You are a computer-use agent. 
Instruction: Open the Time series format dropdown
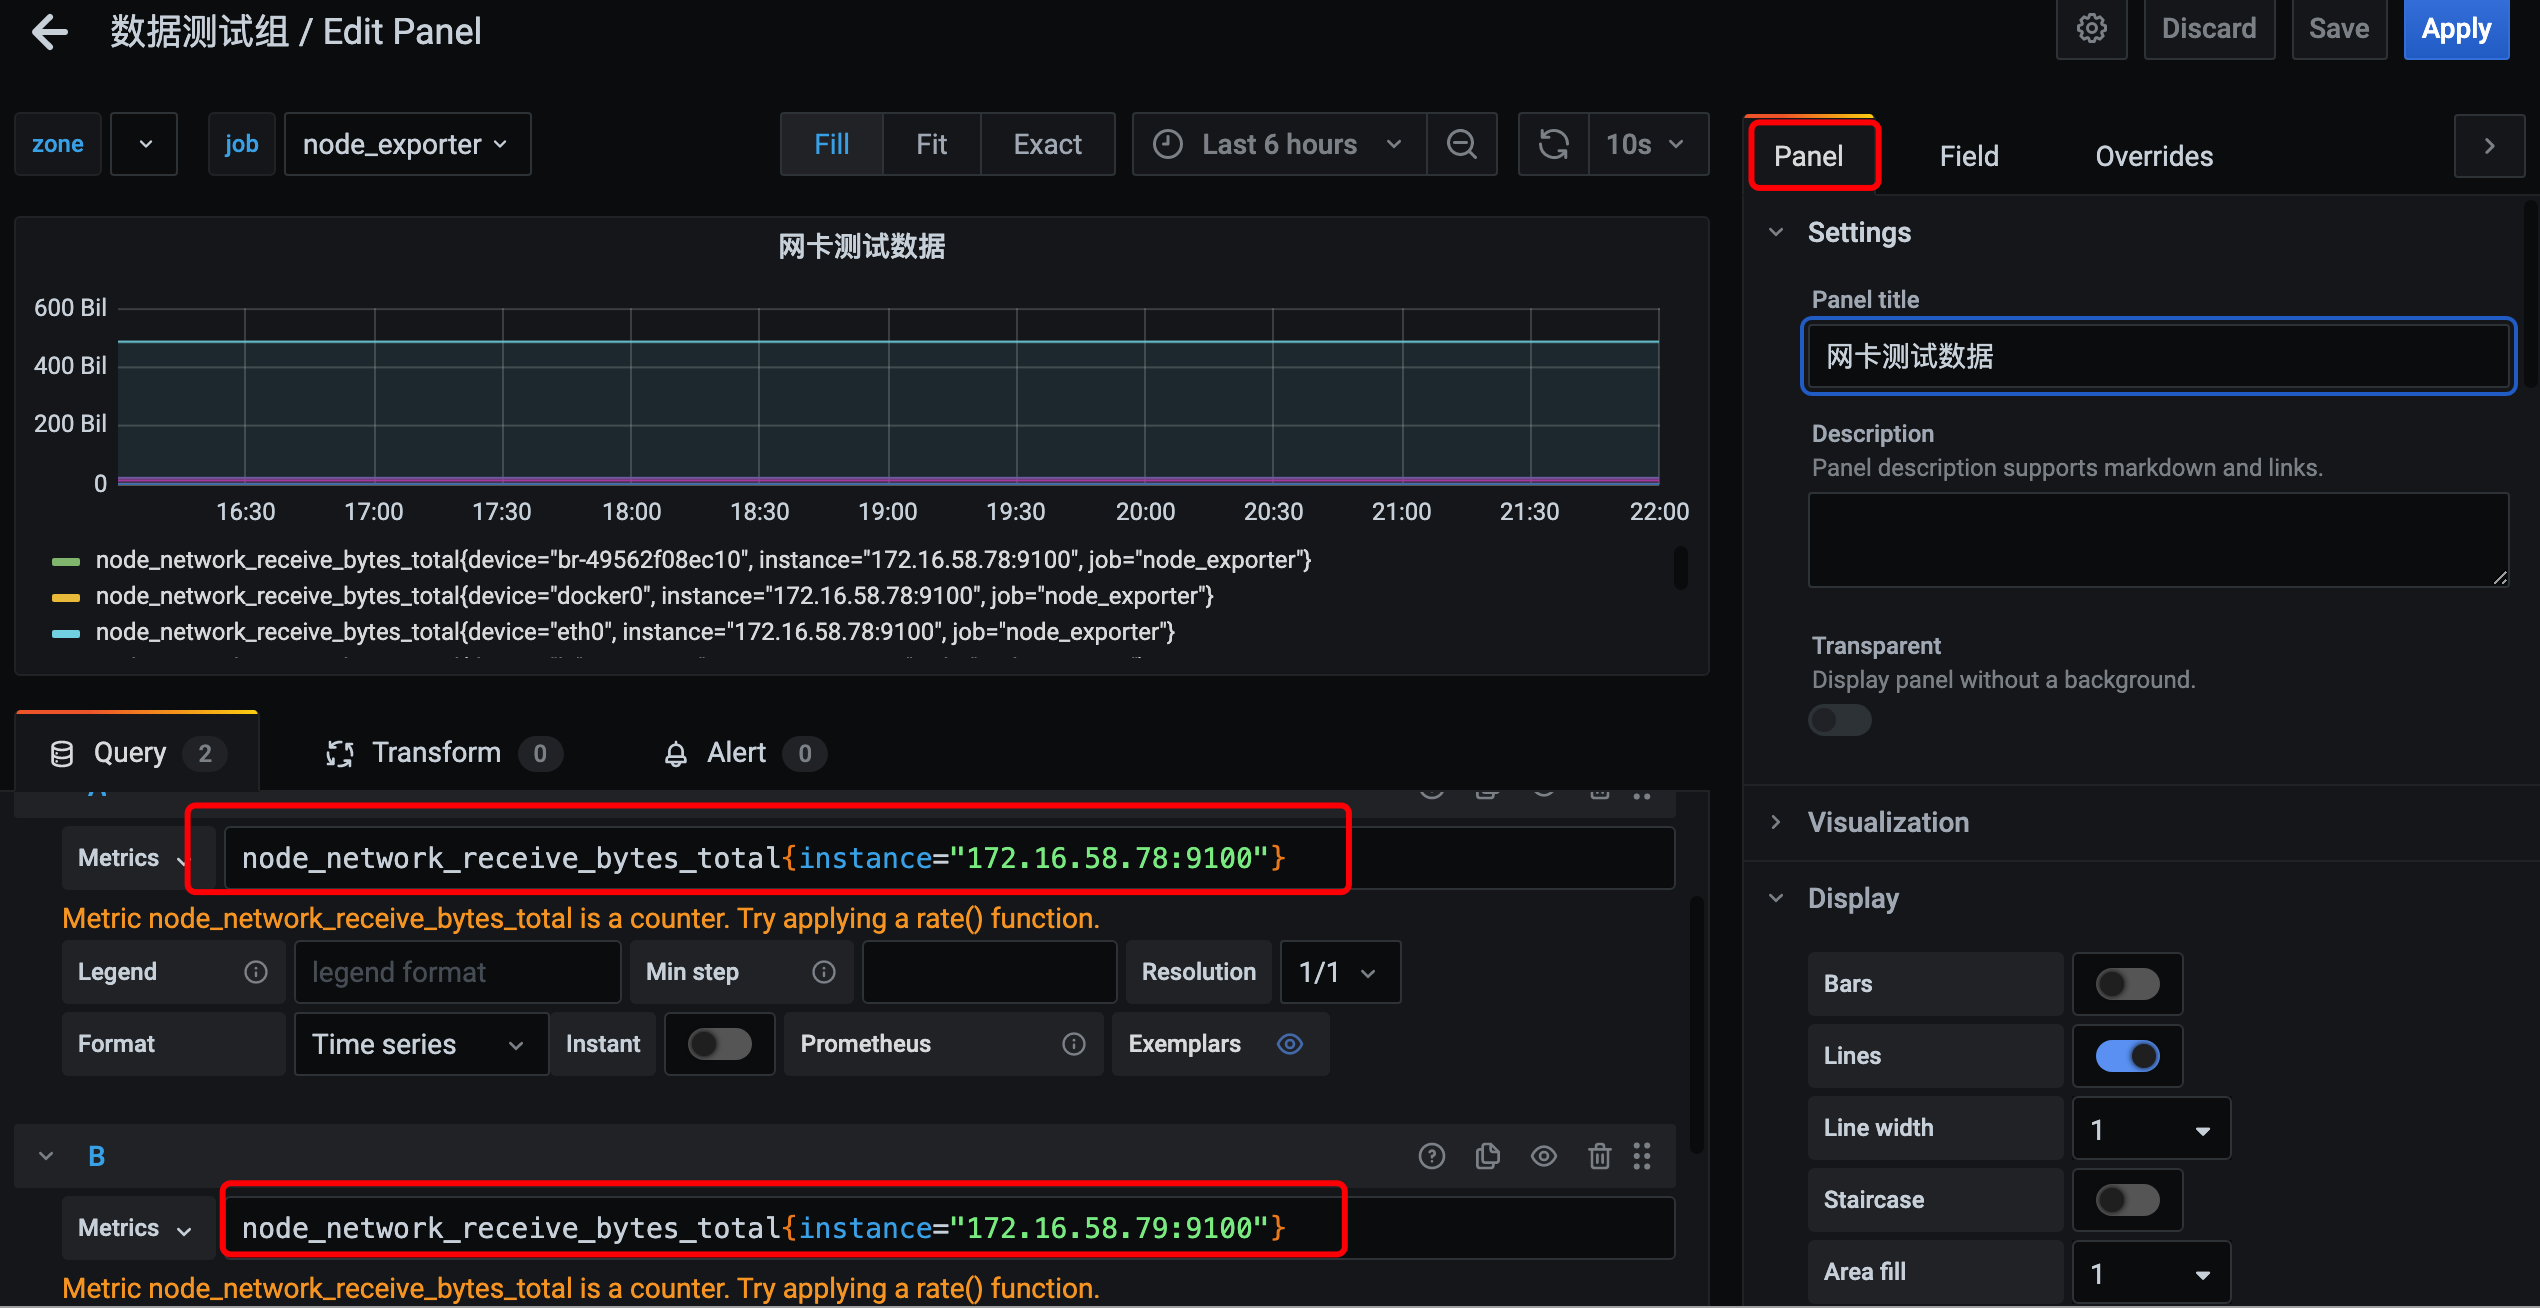pos(421,1044)
